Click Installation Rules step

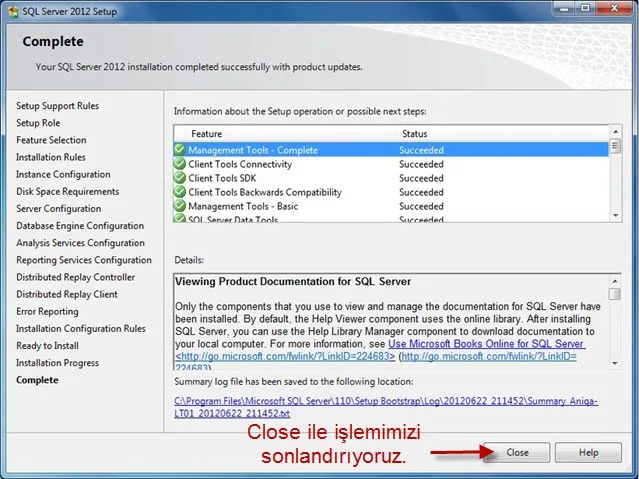coord(51,157)
